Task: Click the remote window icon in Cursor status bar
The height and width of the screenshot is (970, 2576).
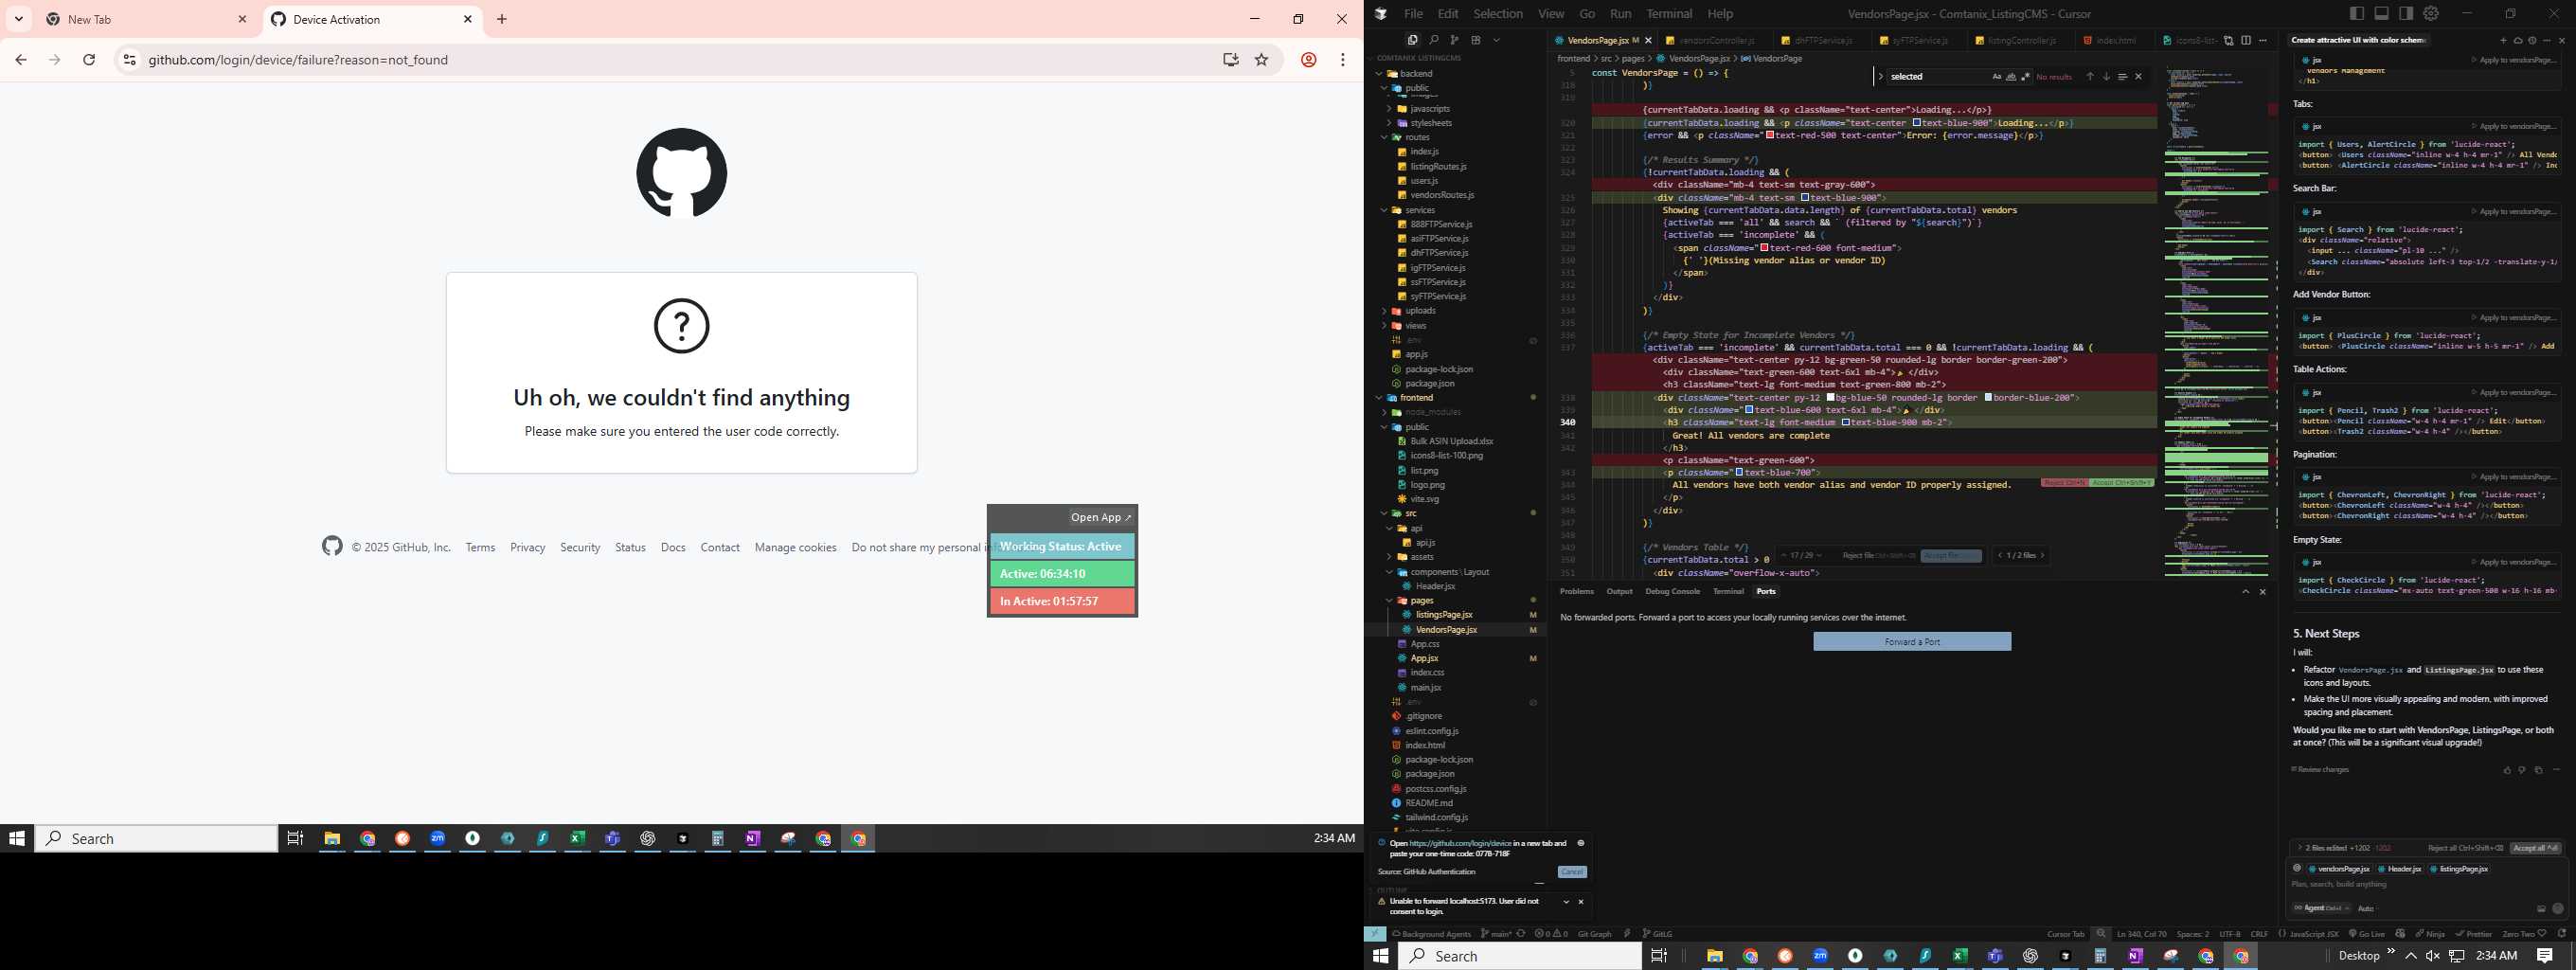Action: point(1376,933)
